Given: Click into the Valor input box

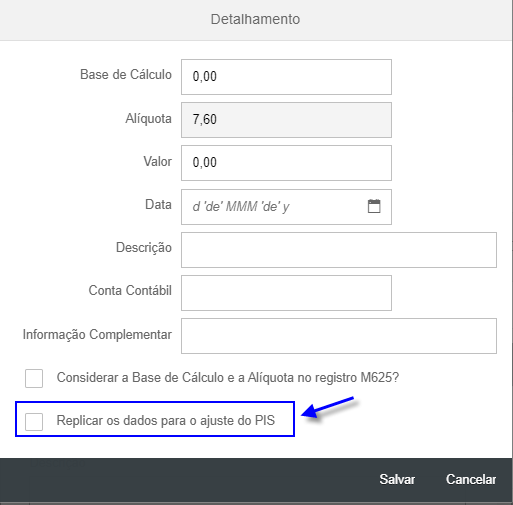Looking at the screenshot, I should tap(286, 163).
